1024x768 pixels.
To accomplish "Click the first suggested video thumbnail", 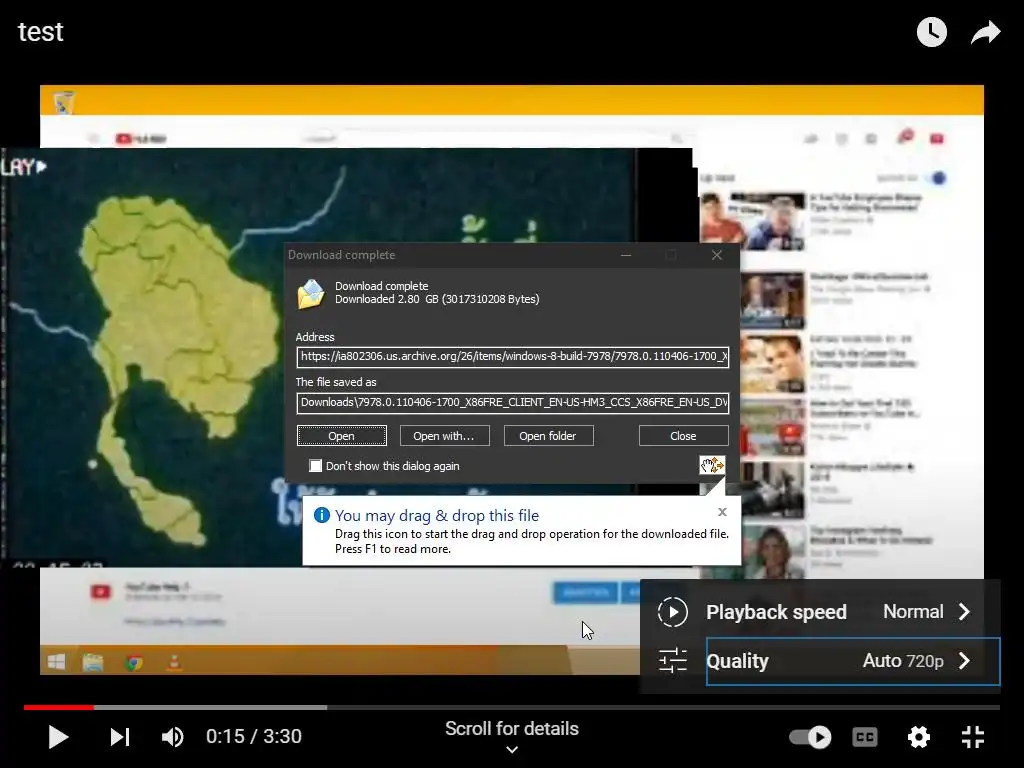I will point(753,221).
